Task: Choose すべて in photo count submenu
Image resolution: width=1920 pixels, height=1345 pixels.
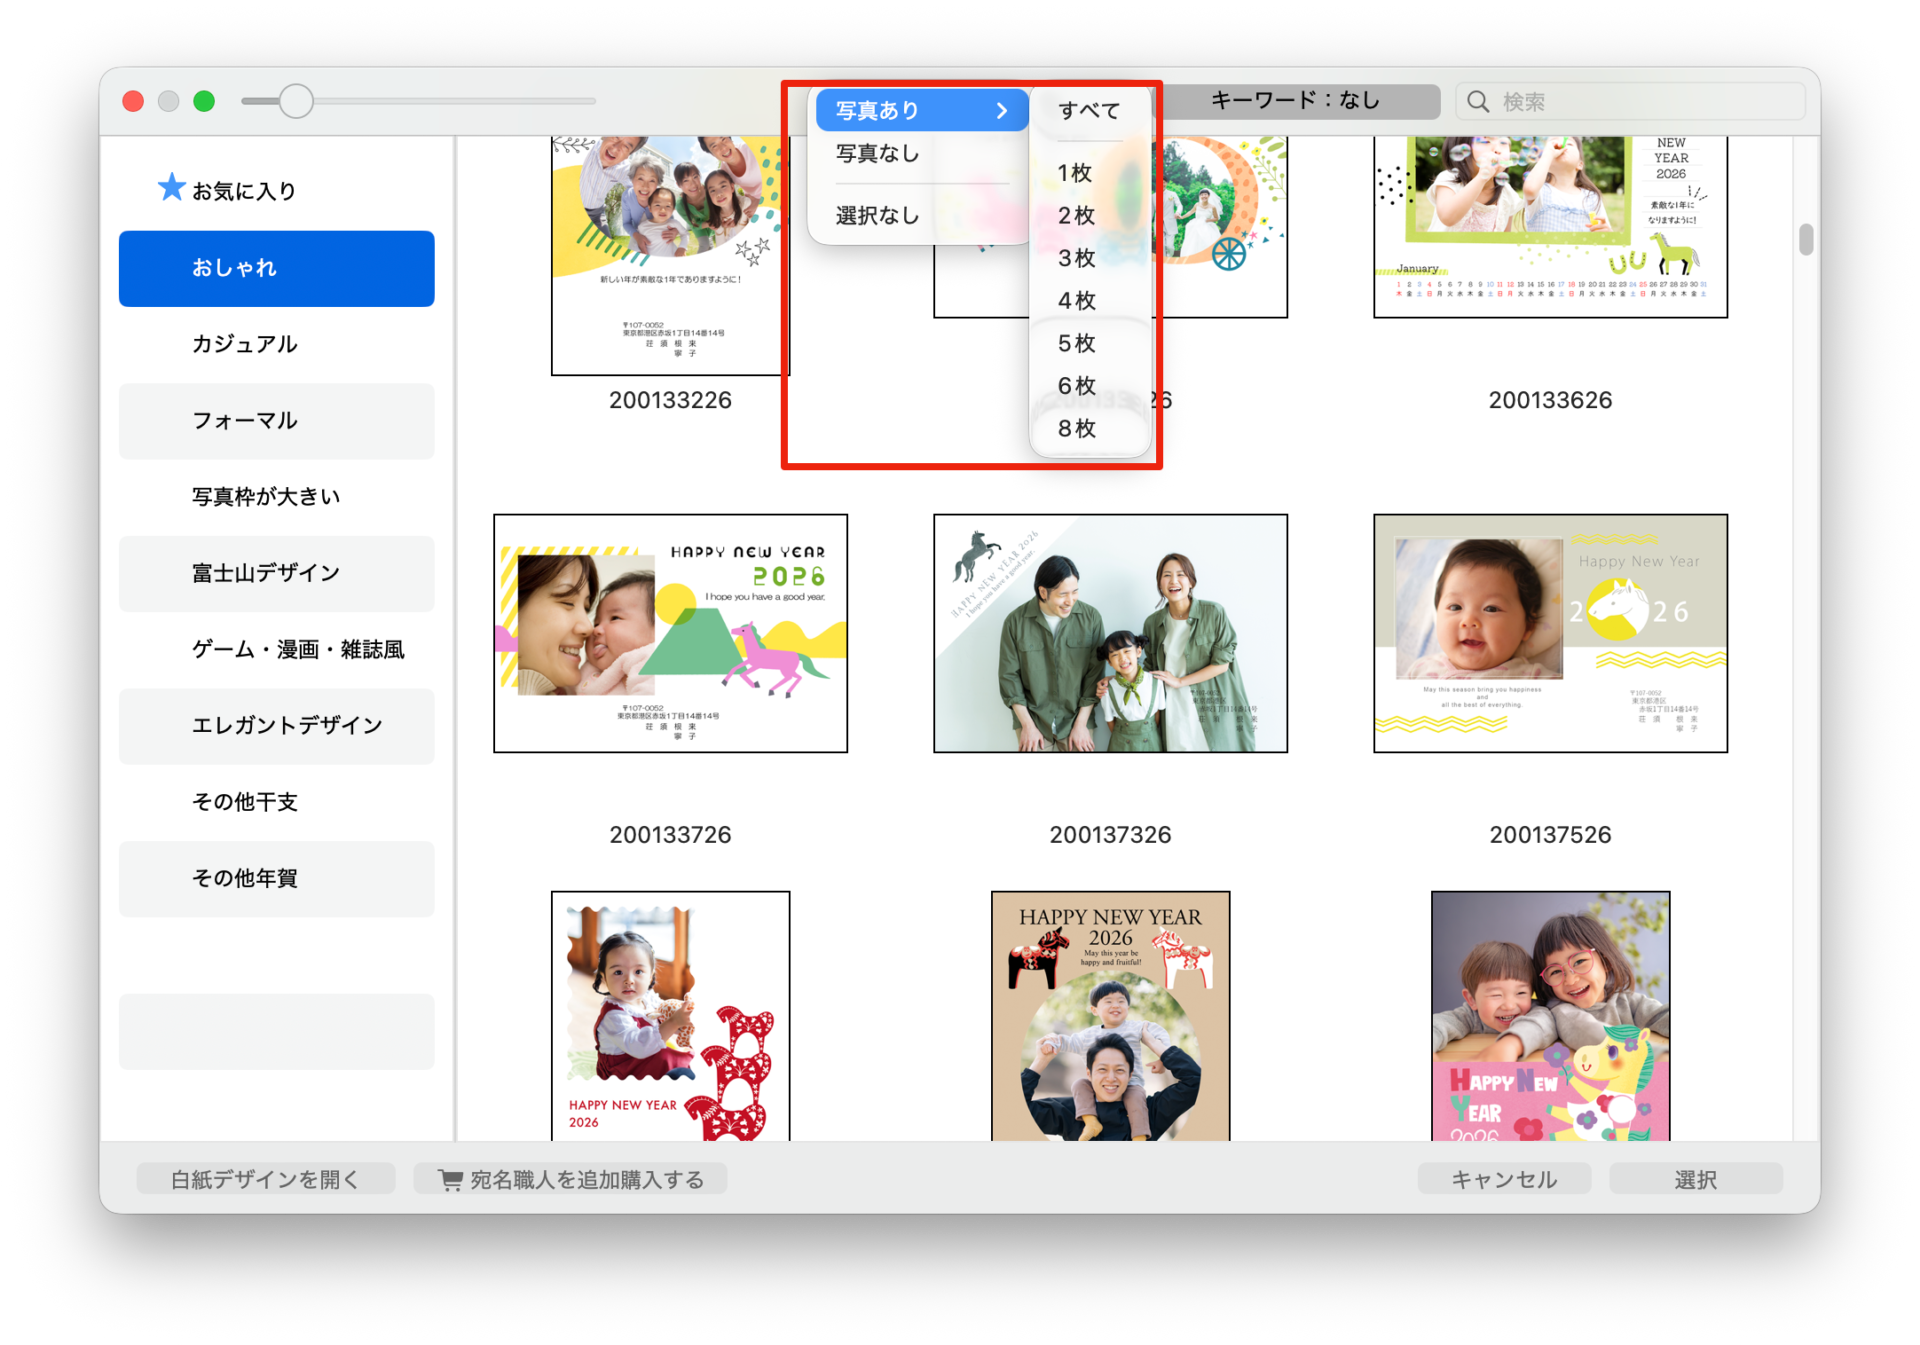Action: click(x=1088, y=111)
